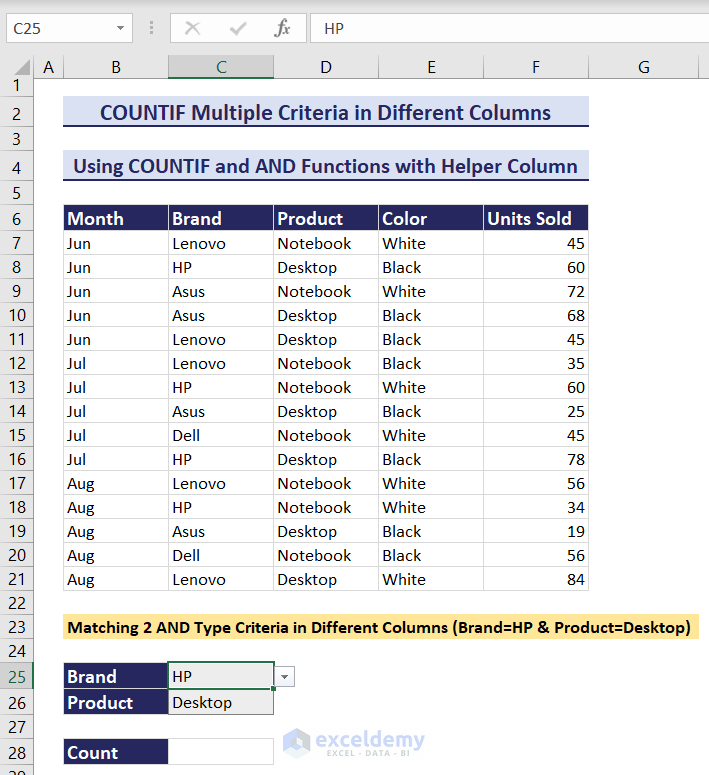Viewport: 709px width, 775px height.
Task: Select the empty Count result cell C28
Action: (x=221, y=752)
